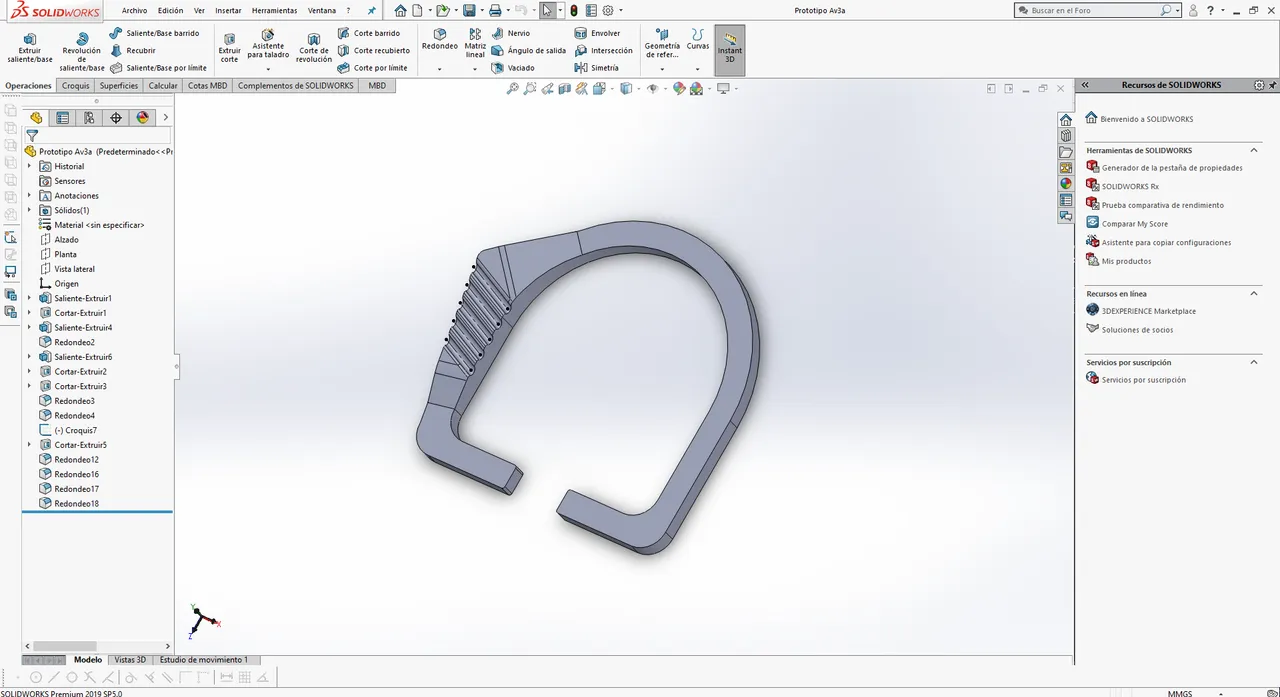Viewport: 1280px width, 697px height.
Task: Open Geometría de referencia tool
Action: 662,44
